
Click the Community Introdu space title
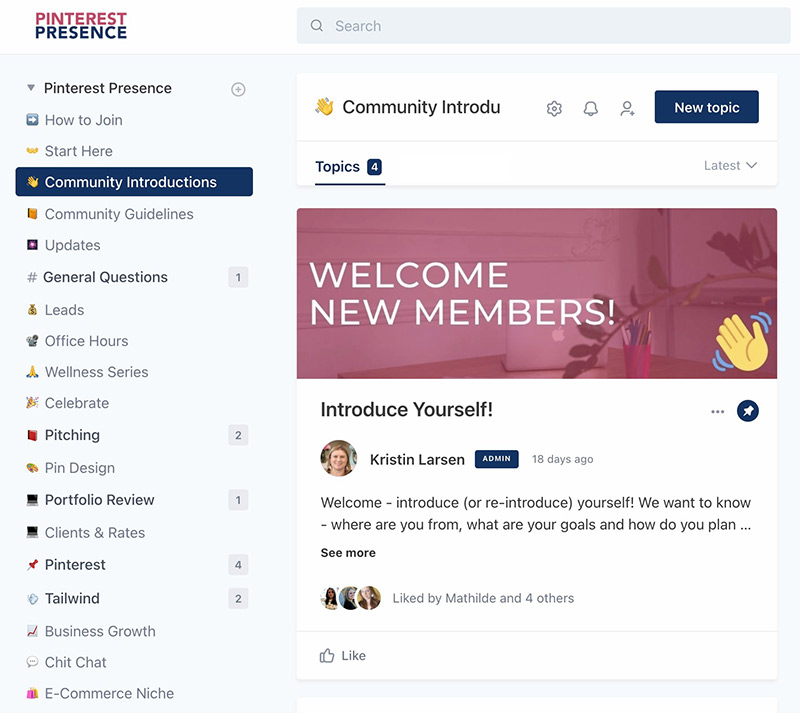point(421,107)
